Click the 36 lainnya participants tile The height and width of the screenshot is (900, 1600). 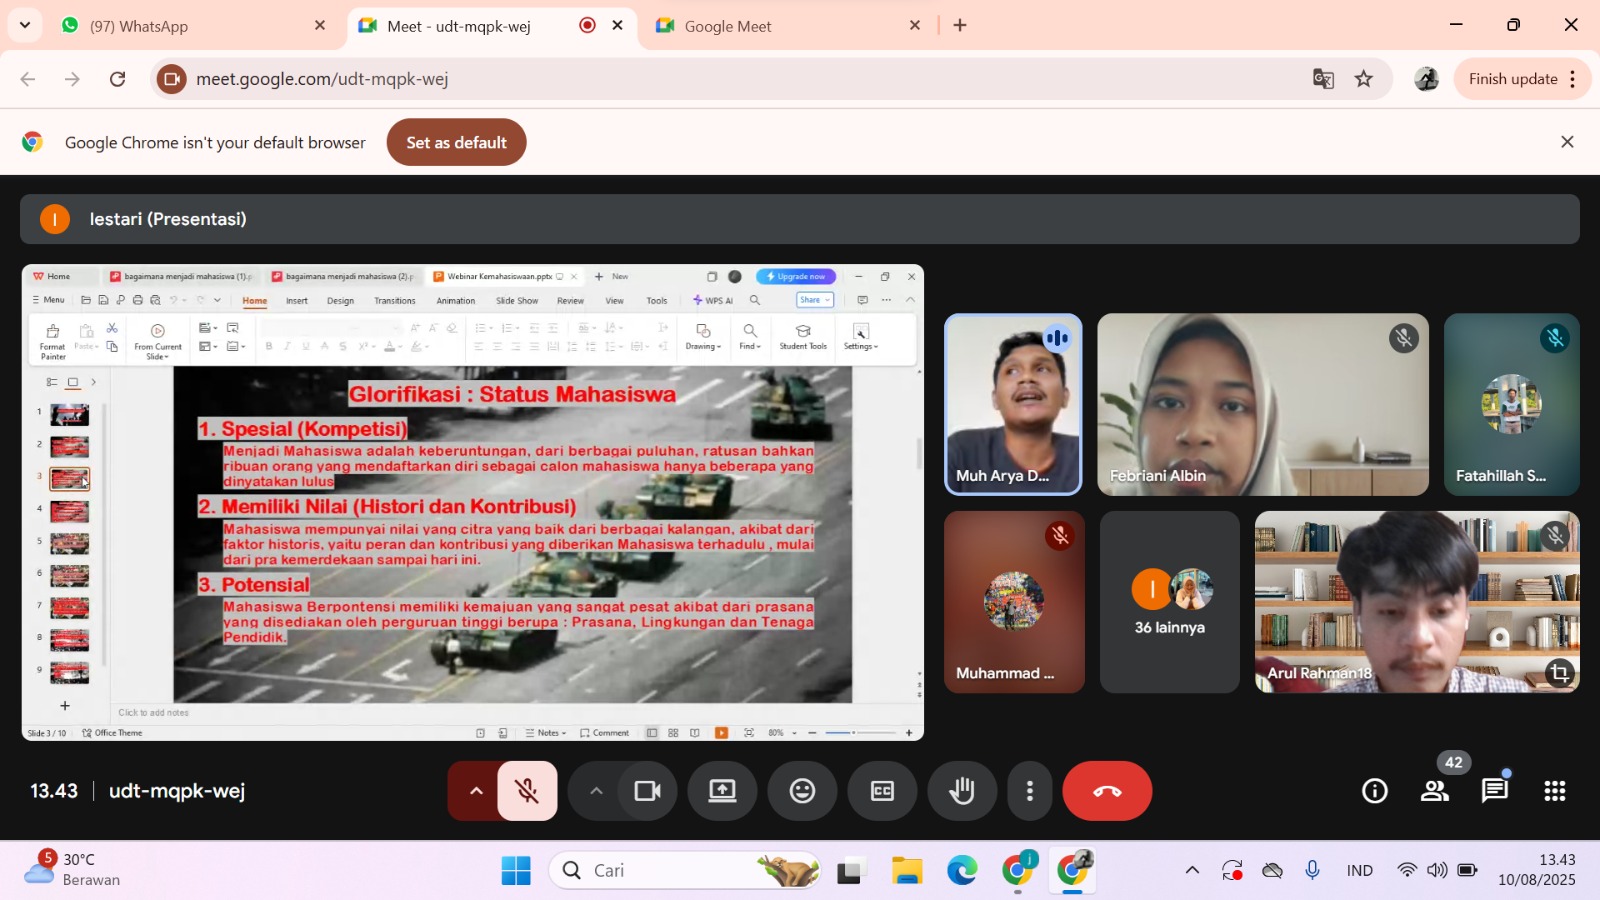point(1169,602)
